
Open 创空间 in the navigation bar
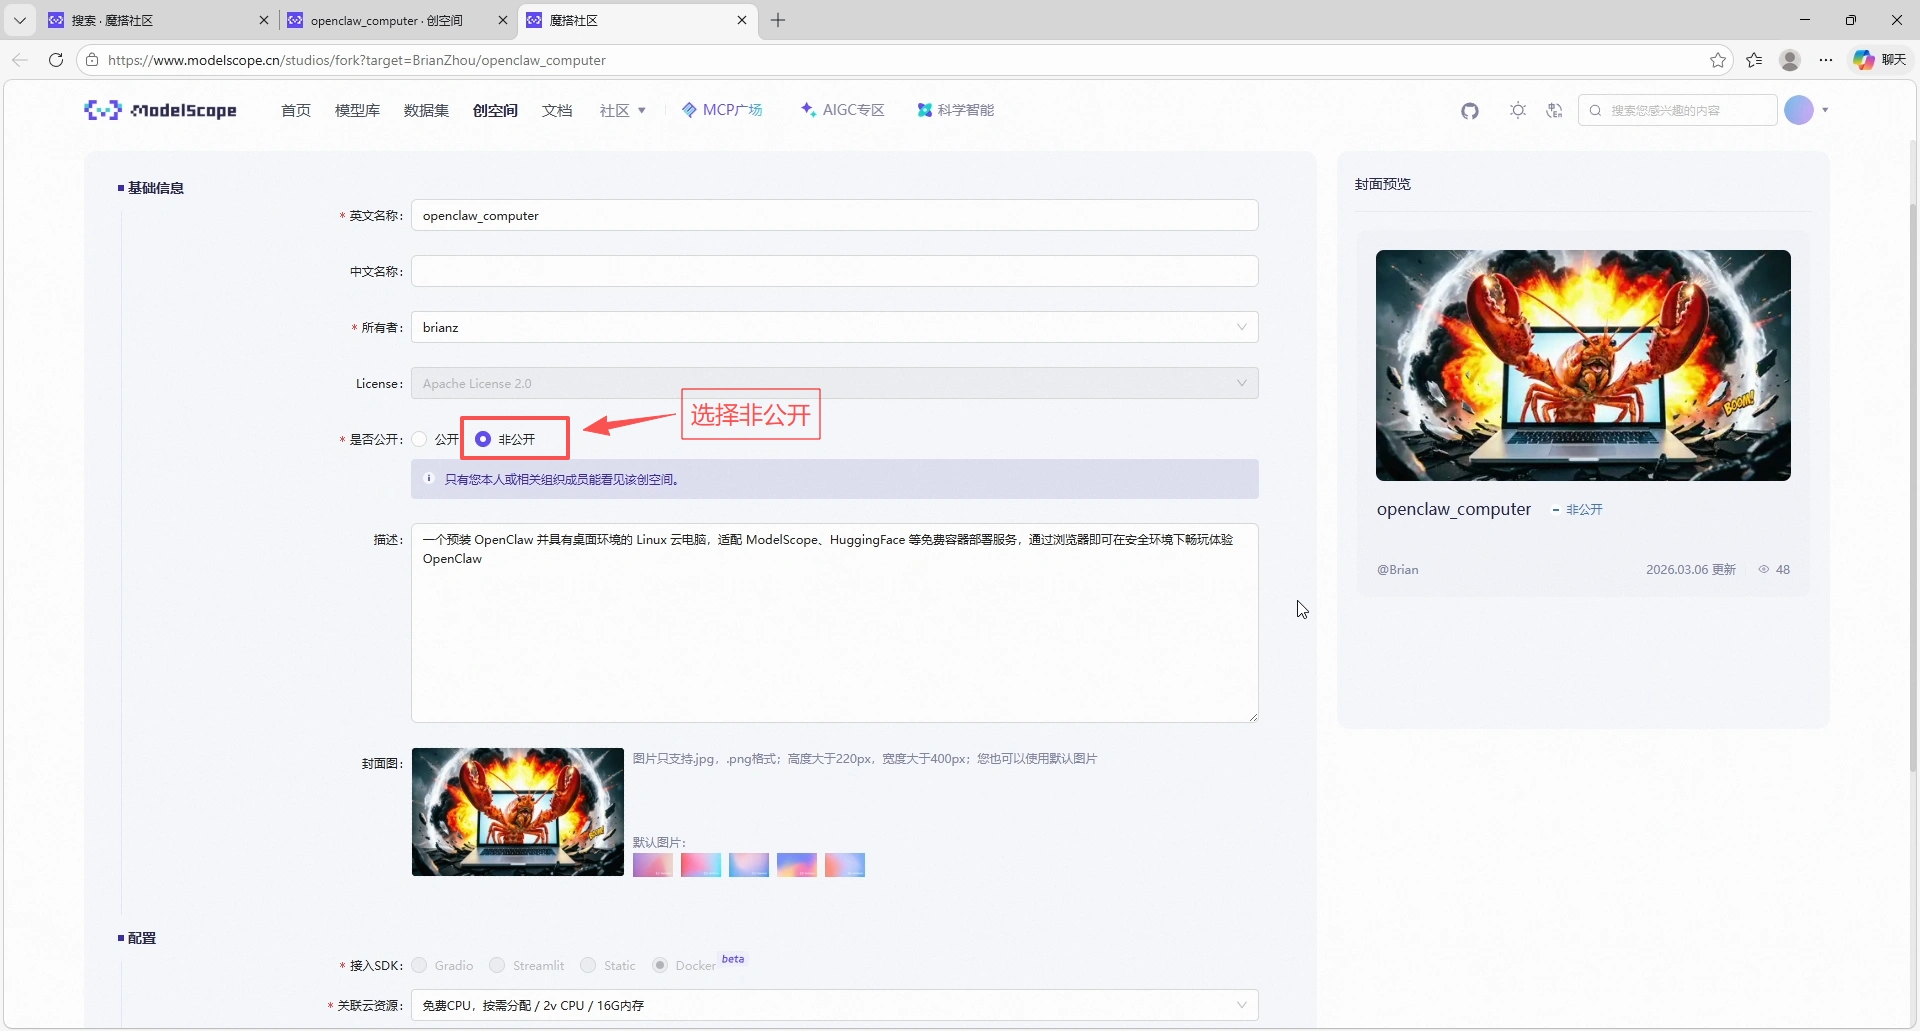pos(495,110)
